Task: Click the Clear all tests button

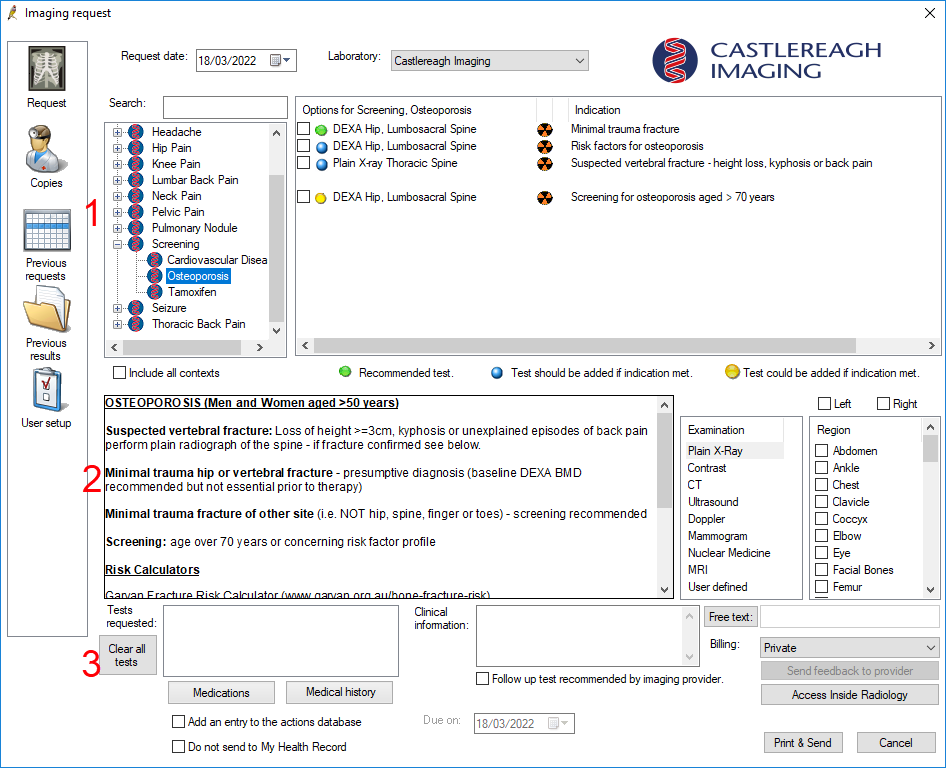Action: (127, 655)
